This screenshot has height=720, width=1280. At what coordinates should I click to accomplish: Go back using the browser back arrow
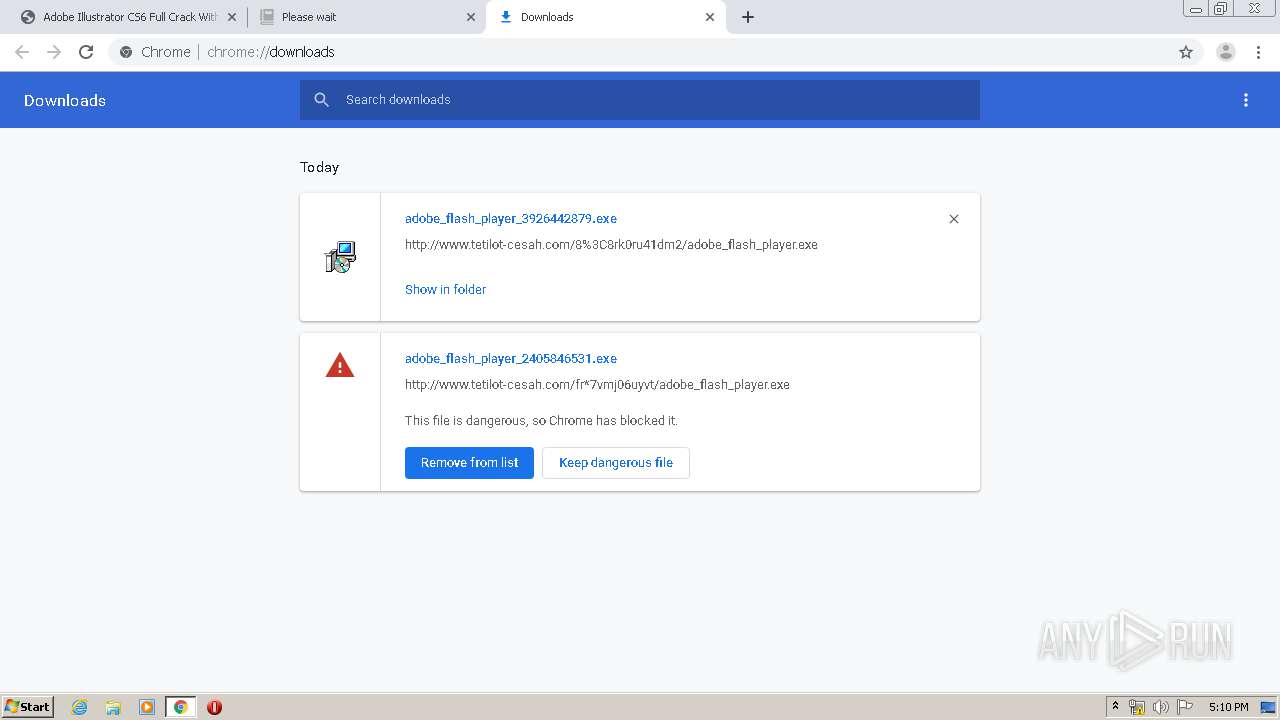[22, 52]
